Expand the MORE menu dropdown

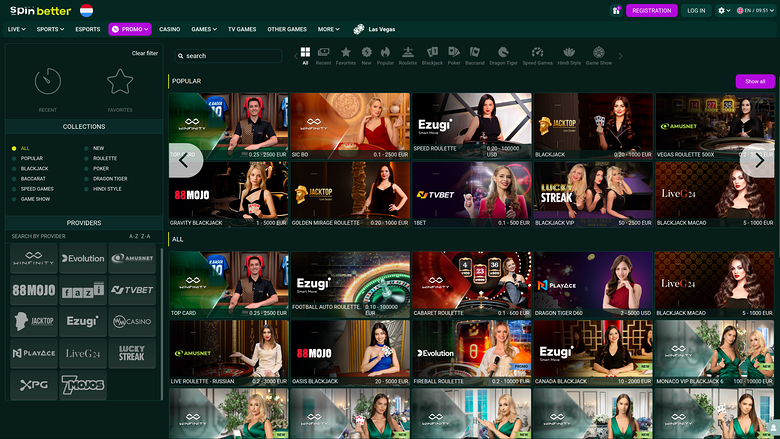(x=328, y=29)
